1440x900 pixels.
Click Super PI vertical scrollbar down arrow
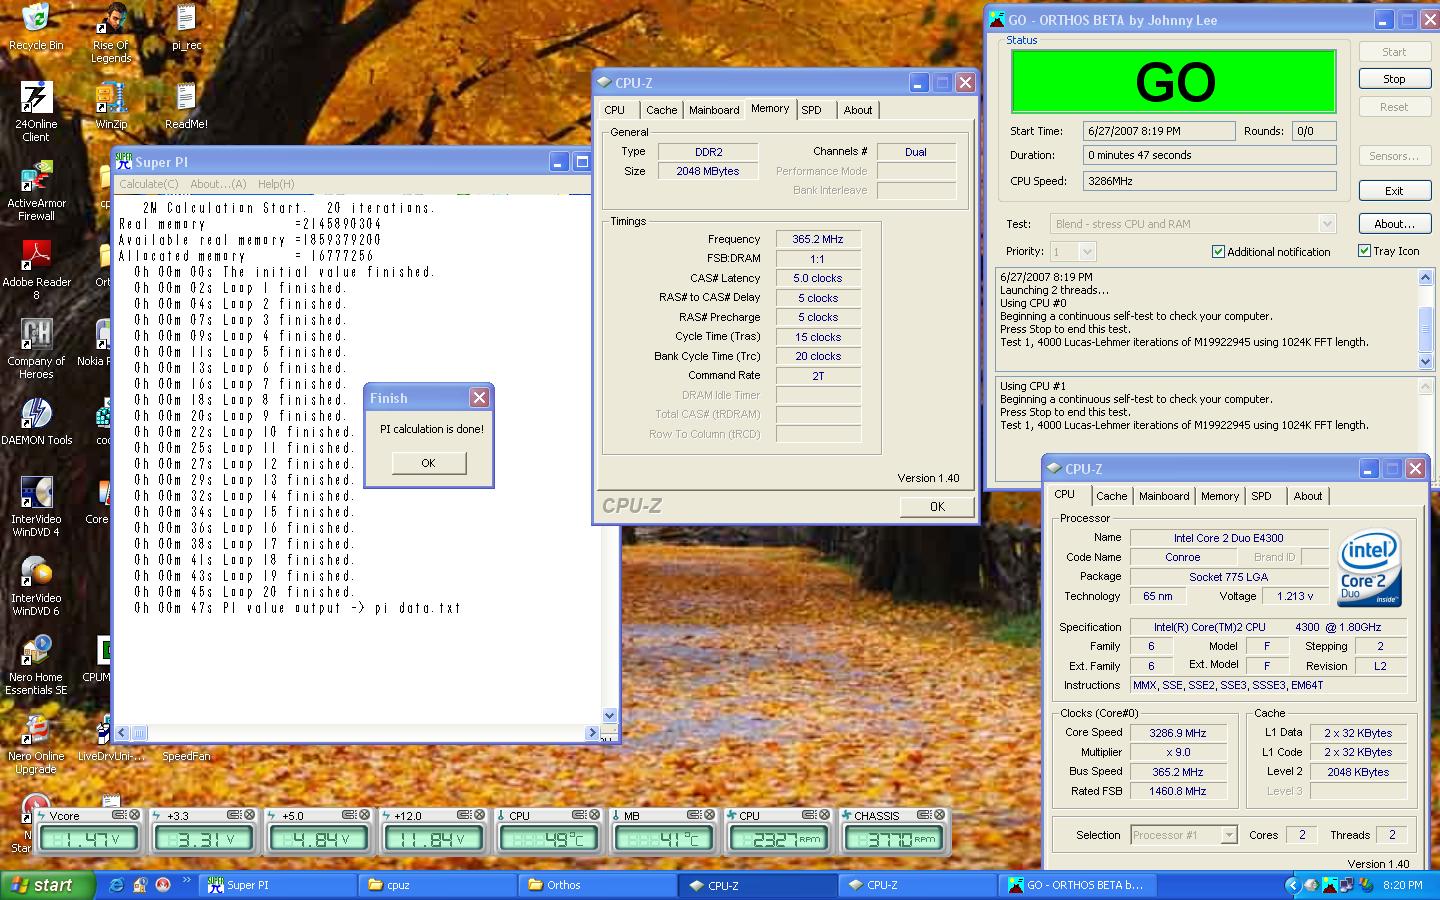609,715
